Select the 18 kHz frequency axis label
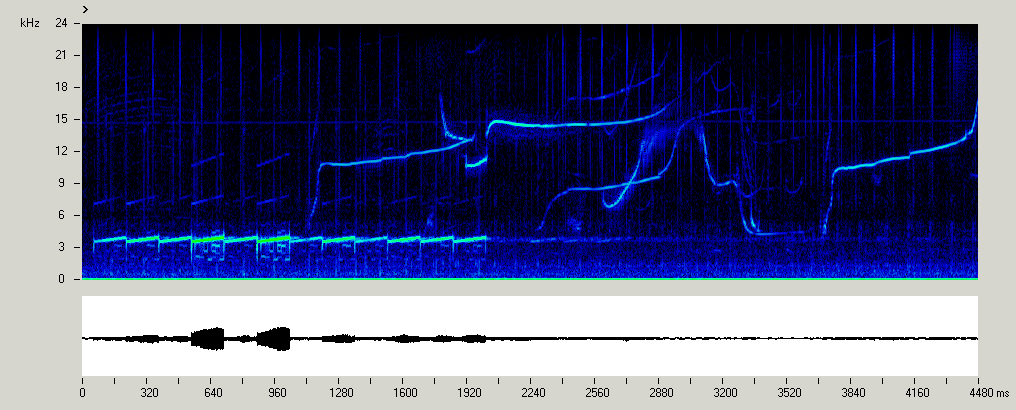The image size is (1016, 410). click(62, 87)
